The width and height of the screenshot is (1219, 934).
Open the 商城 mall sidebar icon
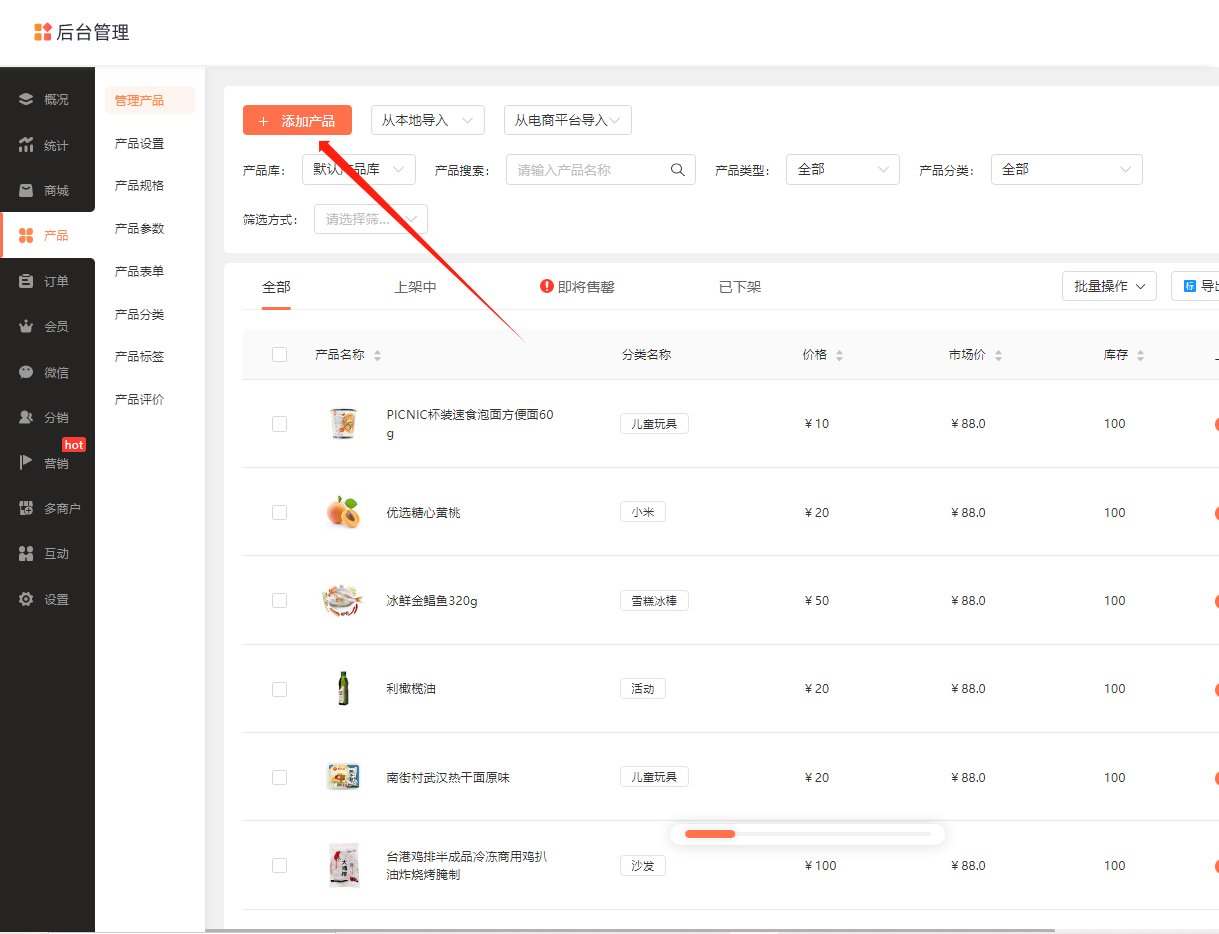coord(26,190)
